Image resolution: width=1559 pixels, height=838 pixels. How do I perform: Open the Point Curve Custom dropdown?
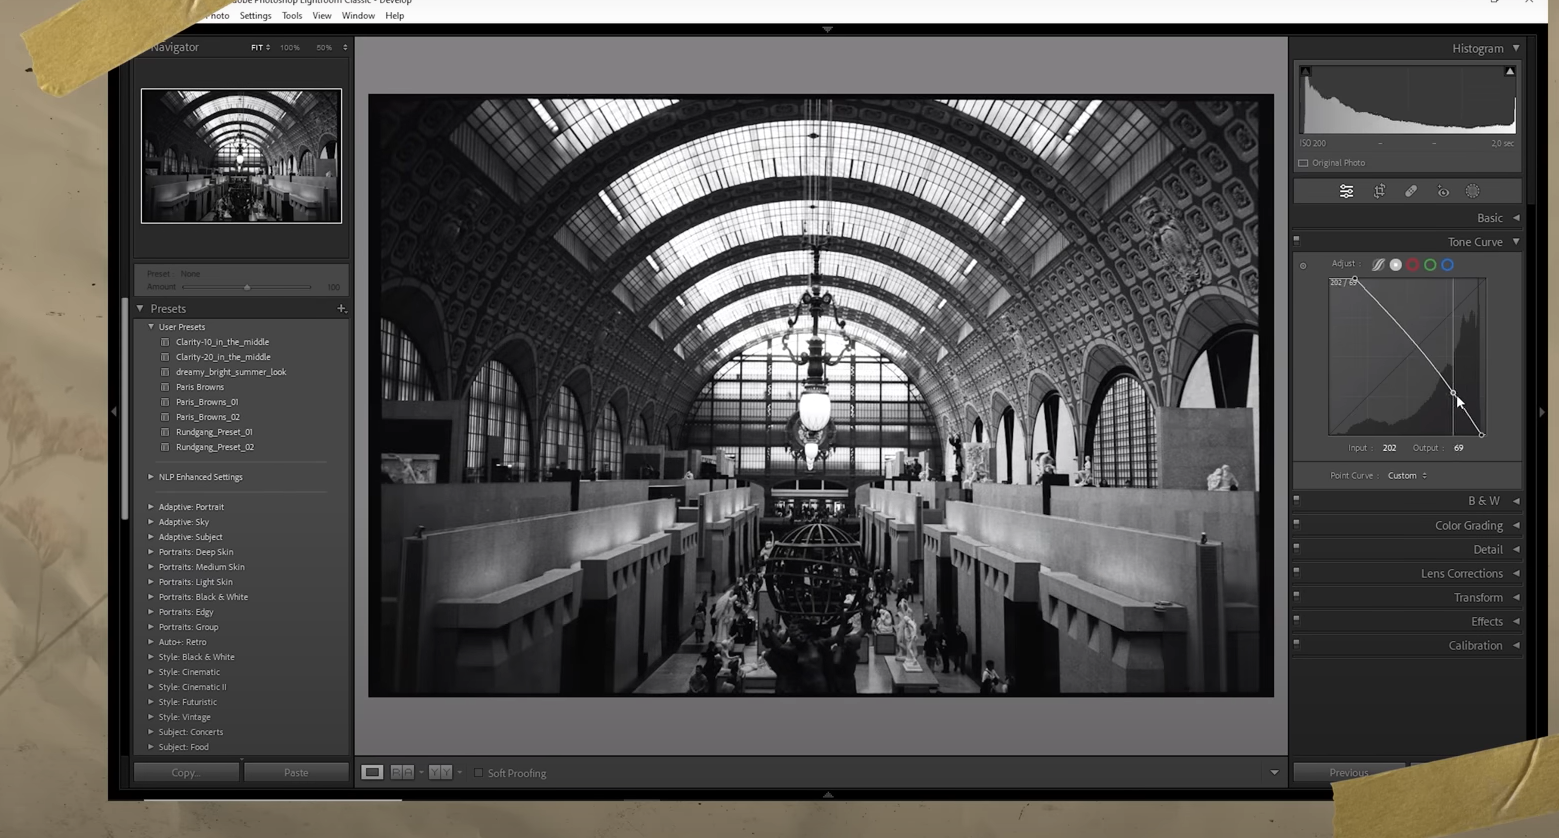pos(1404,475)
